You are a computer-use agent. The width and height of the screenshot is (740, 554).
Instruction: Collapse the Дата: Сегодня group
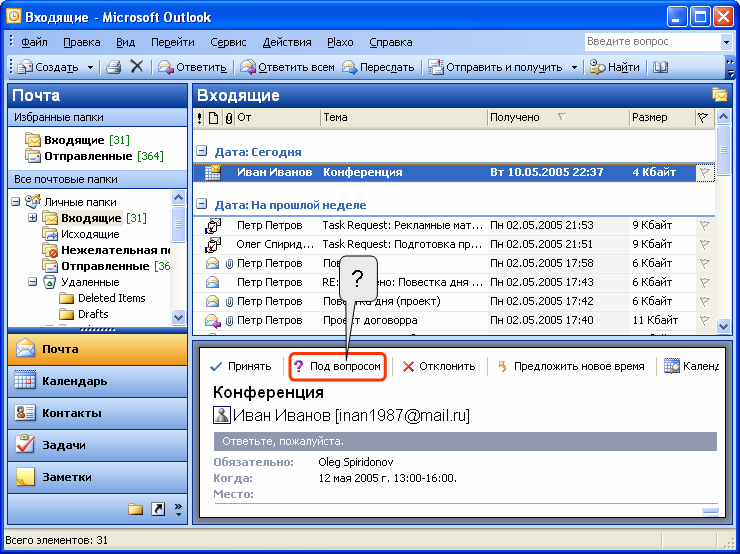(202, 151)
